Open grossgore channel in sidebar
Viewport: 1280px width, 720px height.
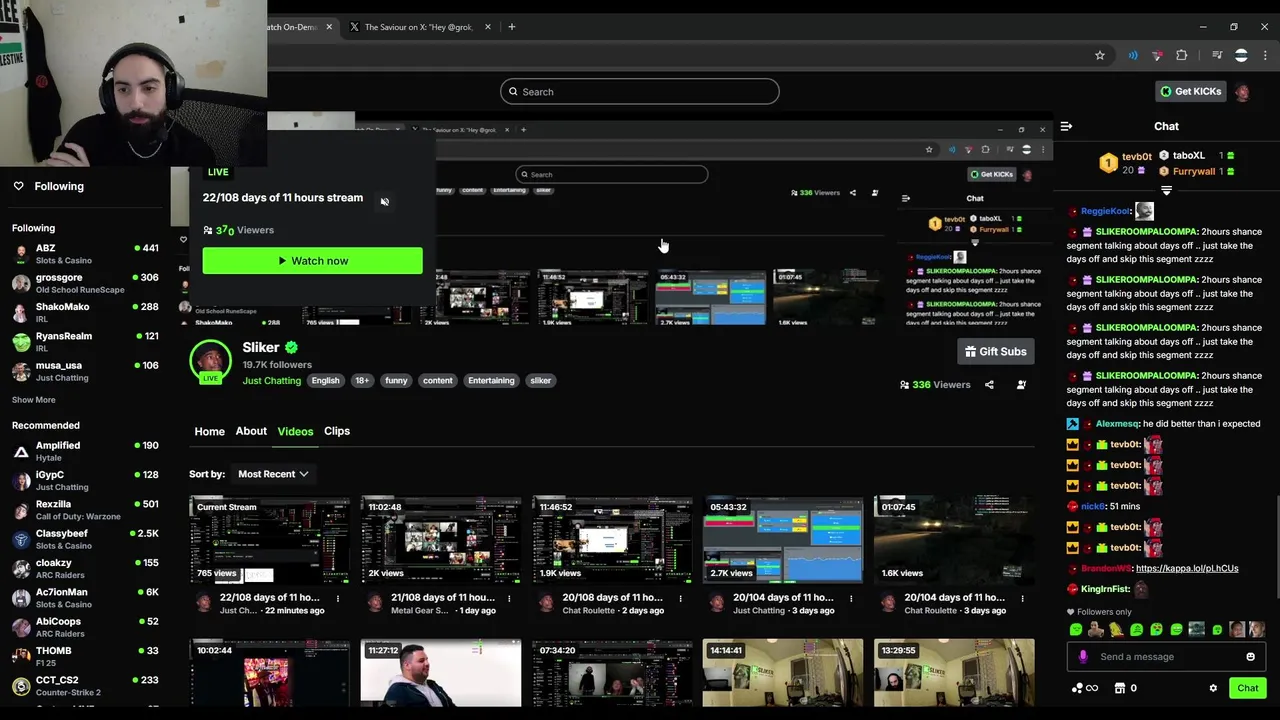85,284
